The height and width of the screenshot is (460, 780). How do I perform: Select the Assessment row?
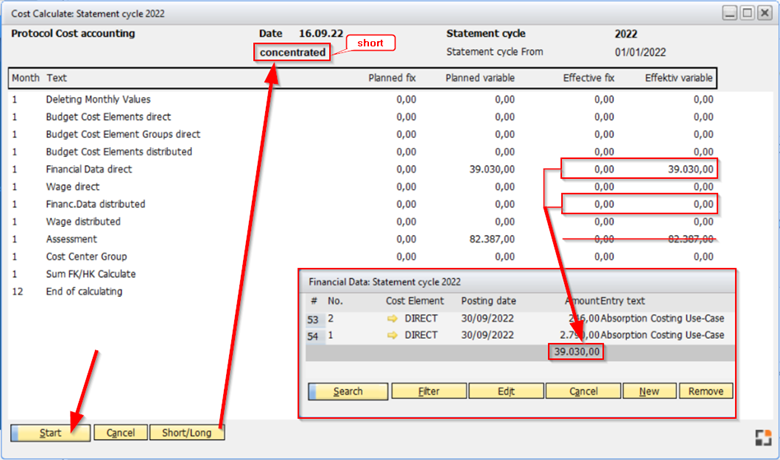point(71,239)
